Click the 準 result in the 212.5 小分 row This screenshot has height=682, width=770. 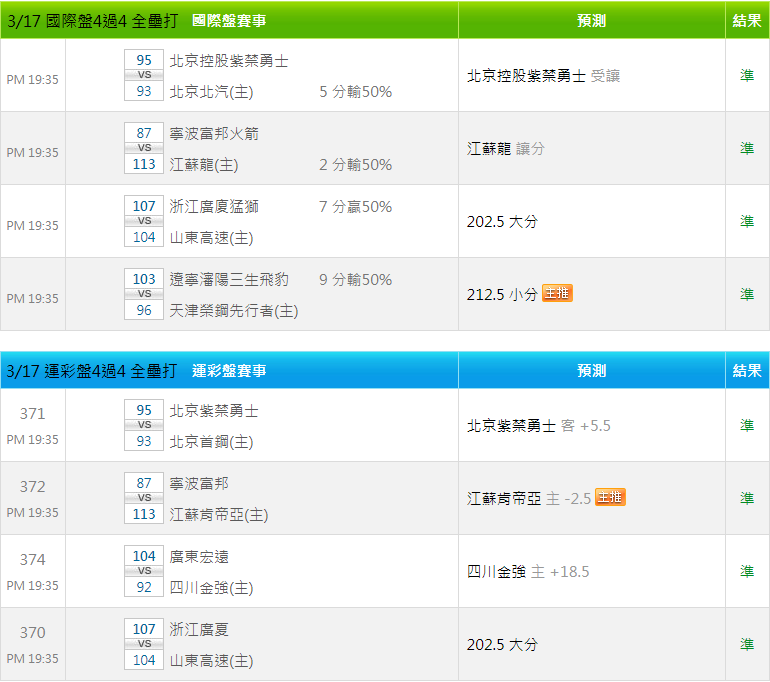[747, 294]
